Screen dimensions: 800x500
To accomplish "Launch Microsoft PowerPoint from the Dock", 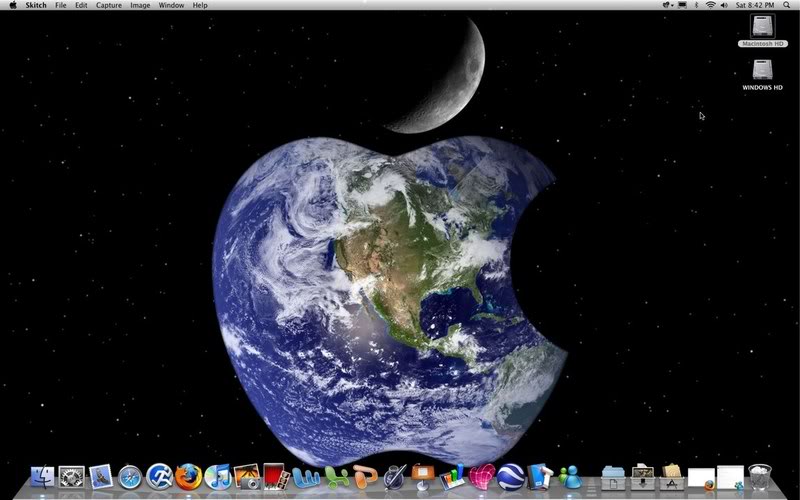I will point(365,478).
